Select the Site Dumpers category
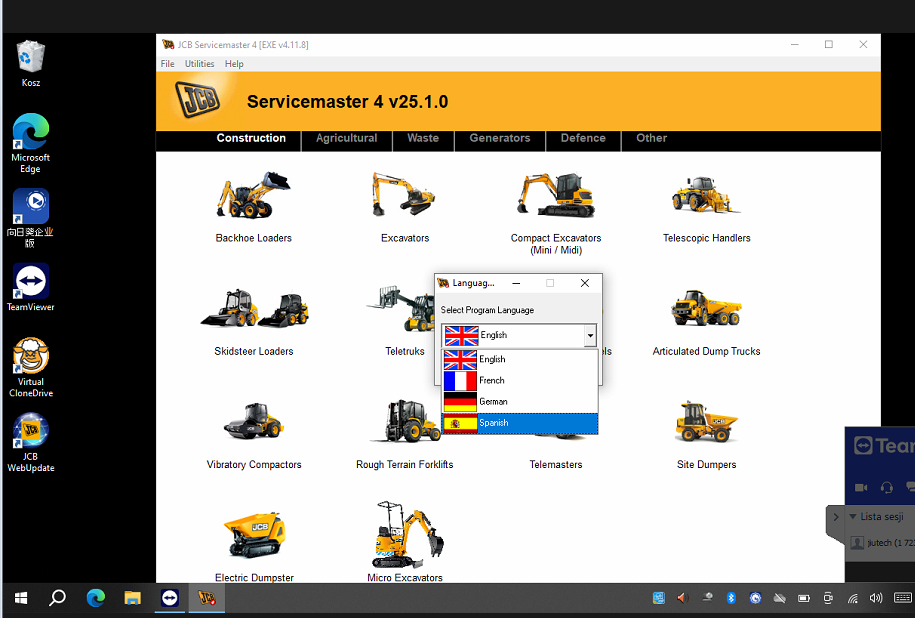Screen dimensions: 915x618 (706, 435)
